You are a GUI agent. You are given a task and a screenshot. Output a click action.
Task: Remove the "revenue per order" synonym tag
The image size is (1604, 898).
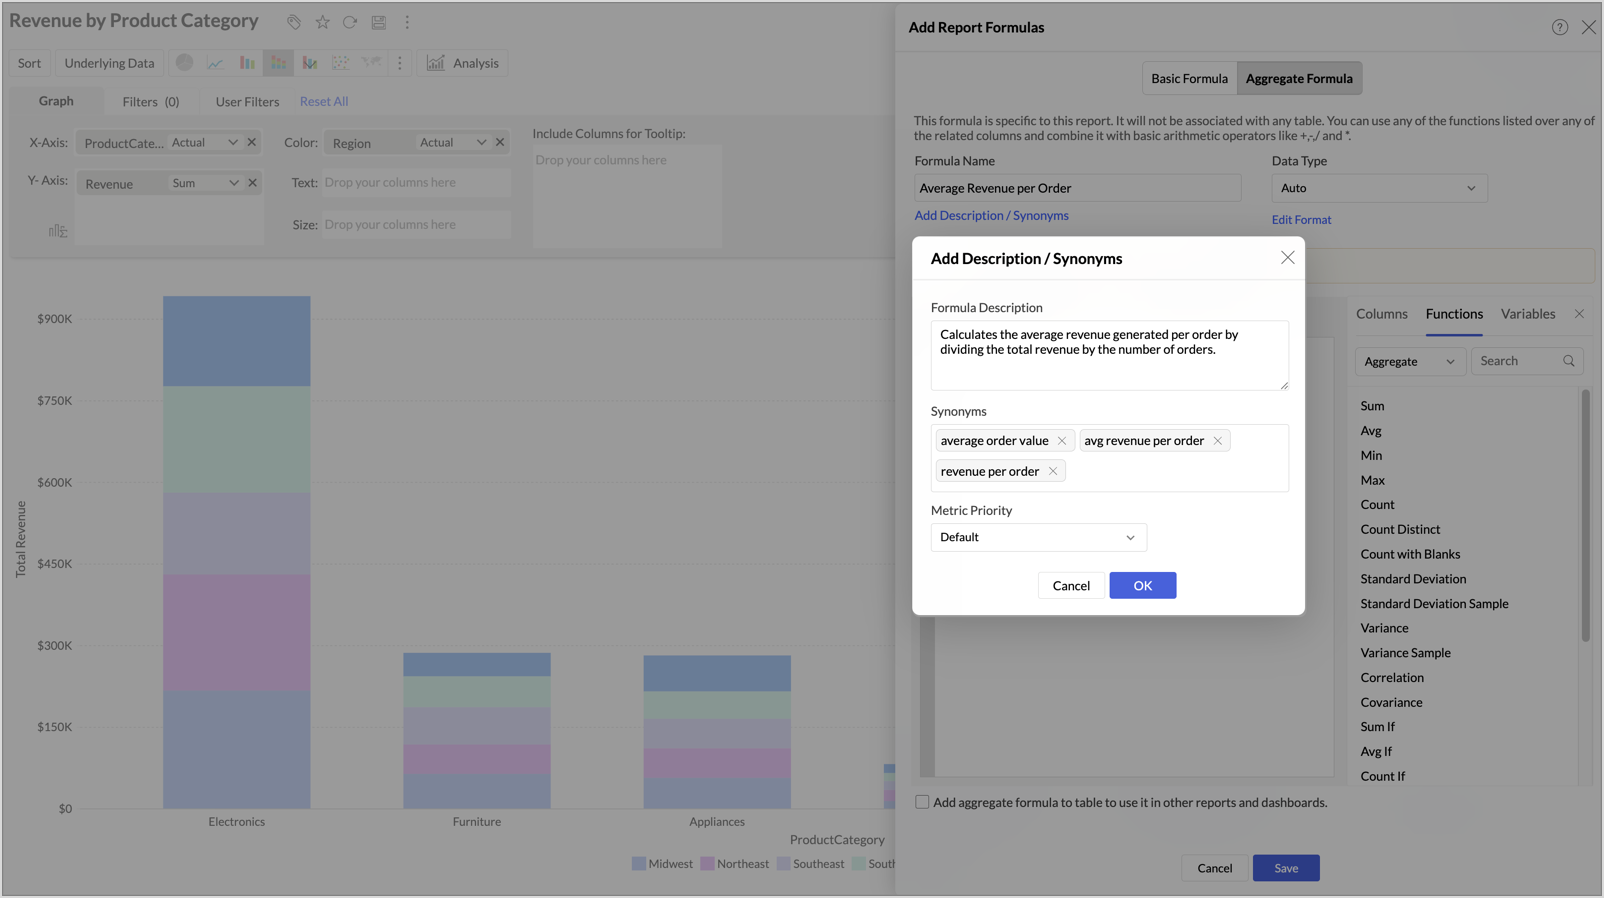pos(1053,471)
